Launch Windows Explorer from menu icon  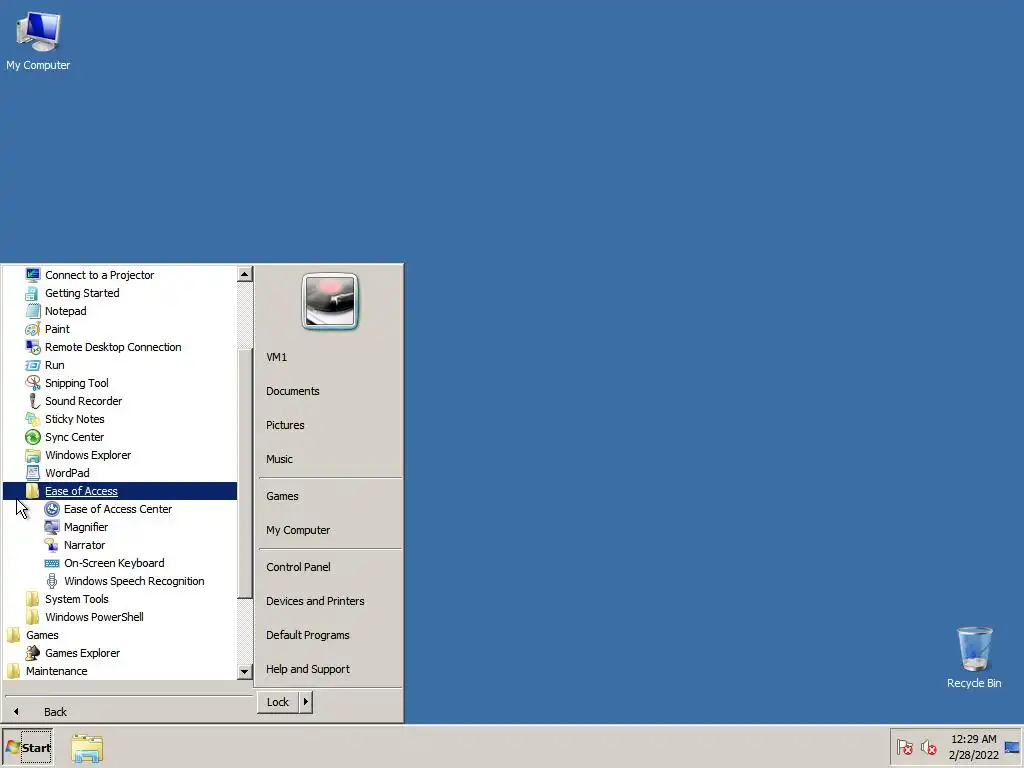pyautogui.click(x=33, y=455)
